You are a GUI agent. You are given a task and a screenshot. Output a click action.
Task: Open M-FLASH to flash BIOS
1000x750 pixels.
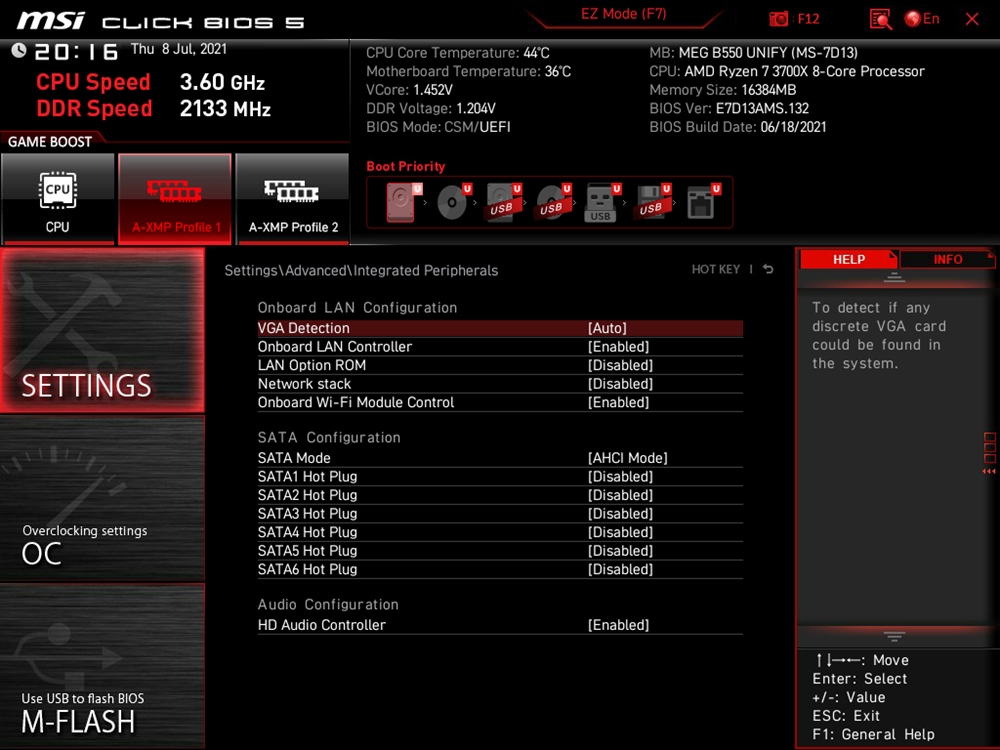pyautogui.click(x=103, y=666)
